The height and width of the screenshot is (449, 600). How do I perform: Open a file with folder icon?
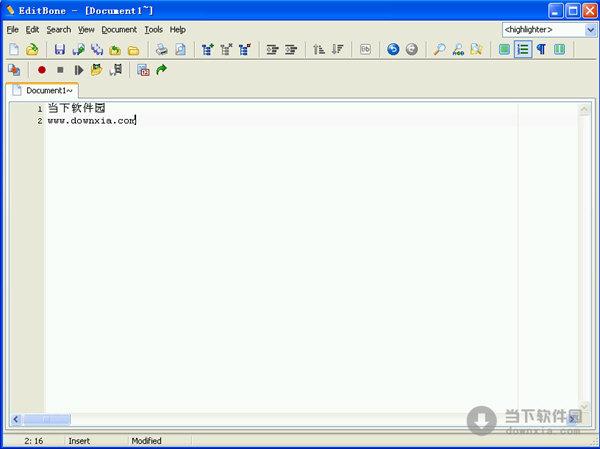pos(33,49)
